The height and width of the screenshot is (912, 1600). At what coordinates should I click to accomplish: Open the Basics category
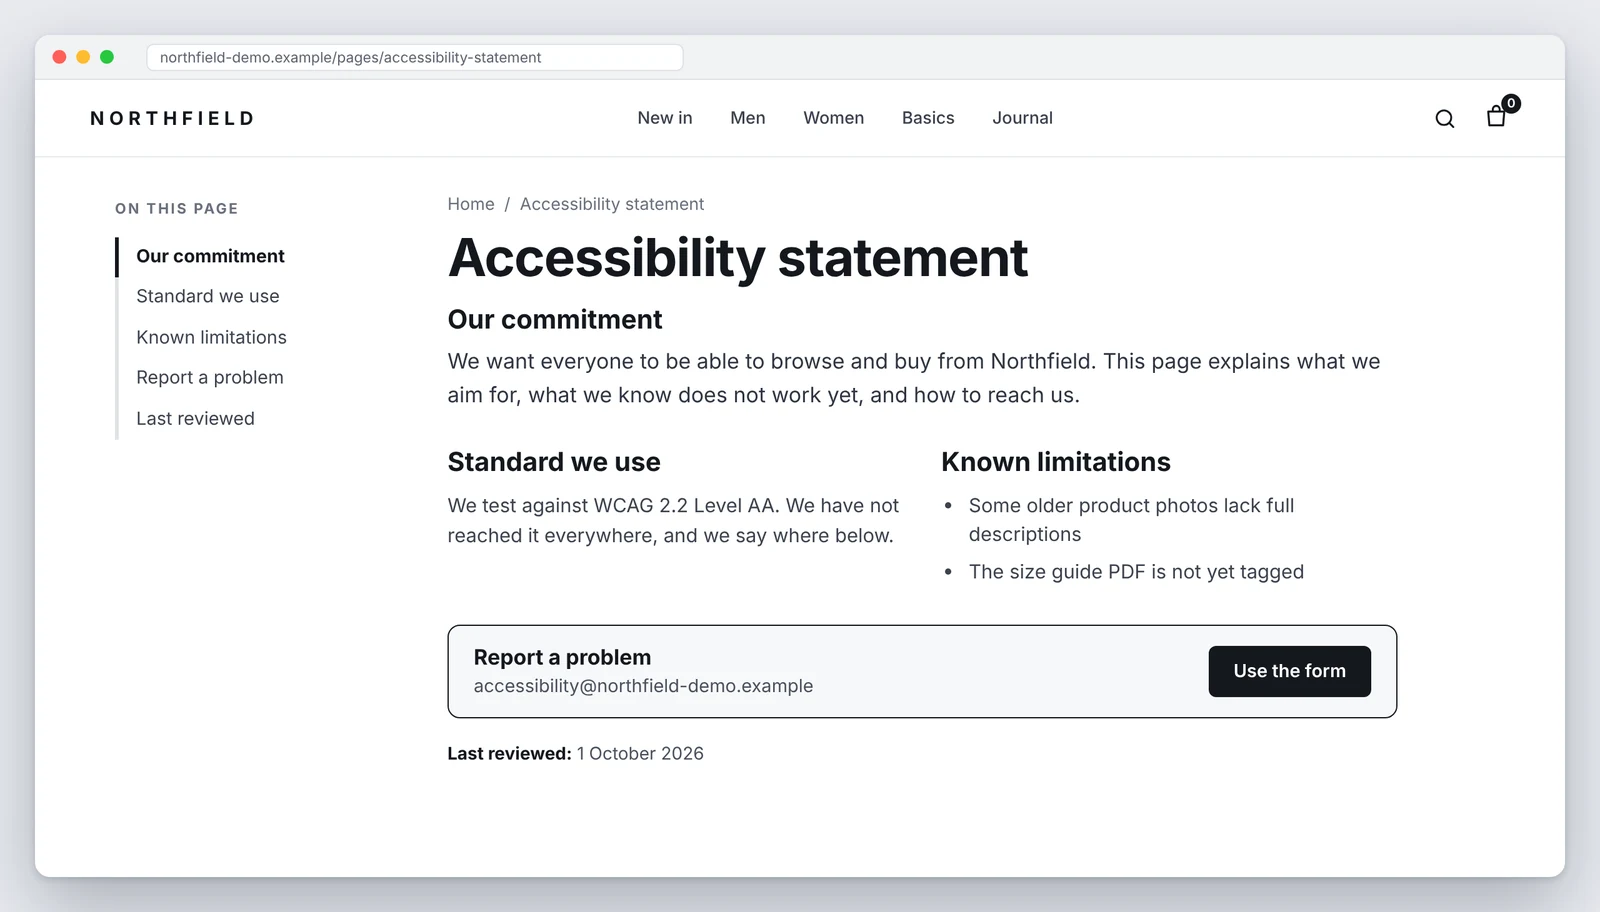point(928,118)
